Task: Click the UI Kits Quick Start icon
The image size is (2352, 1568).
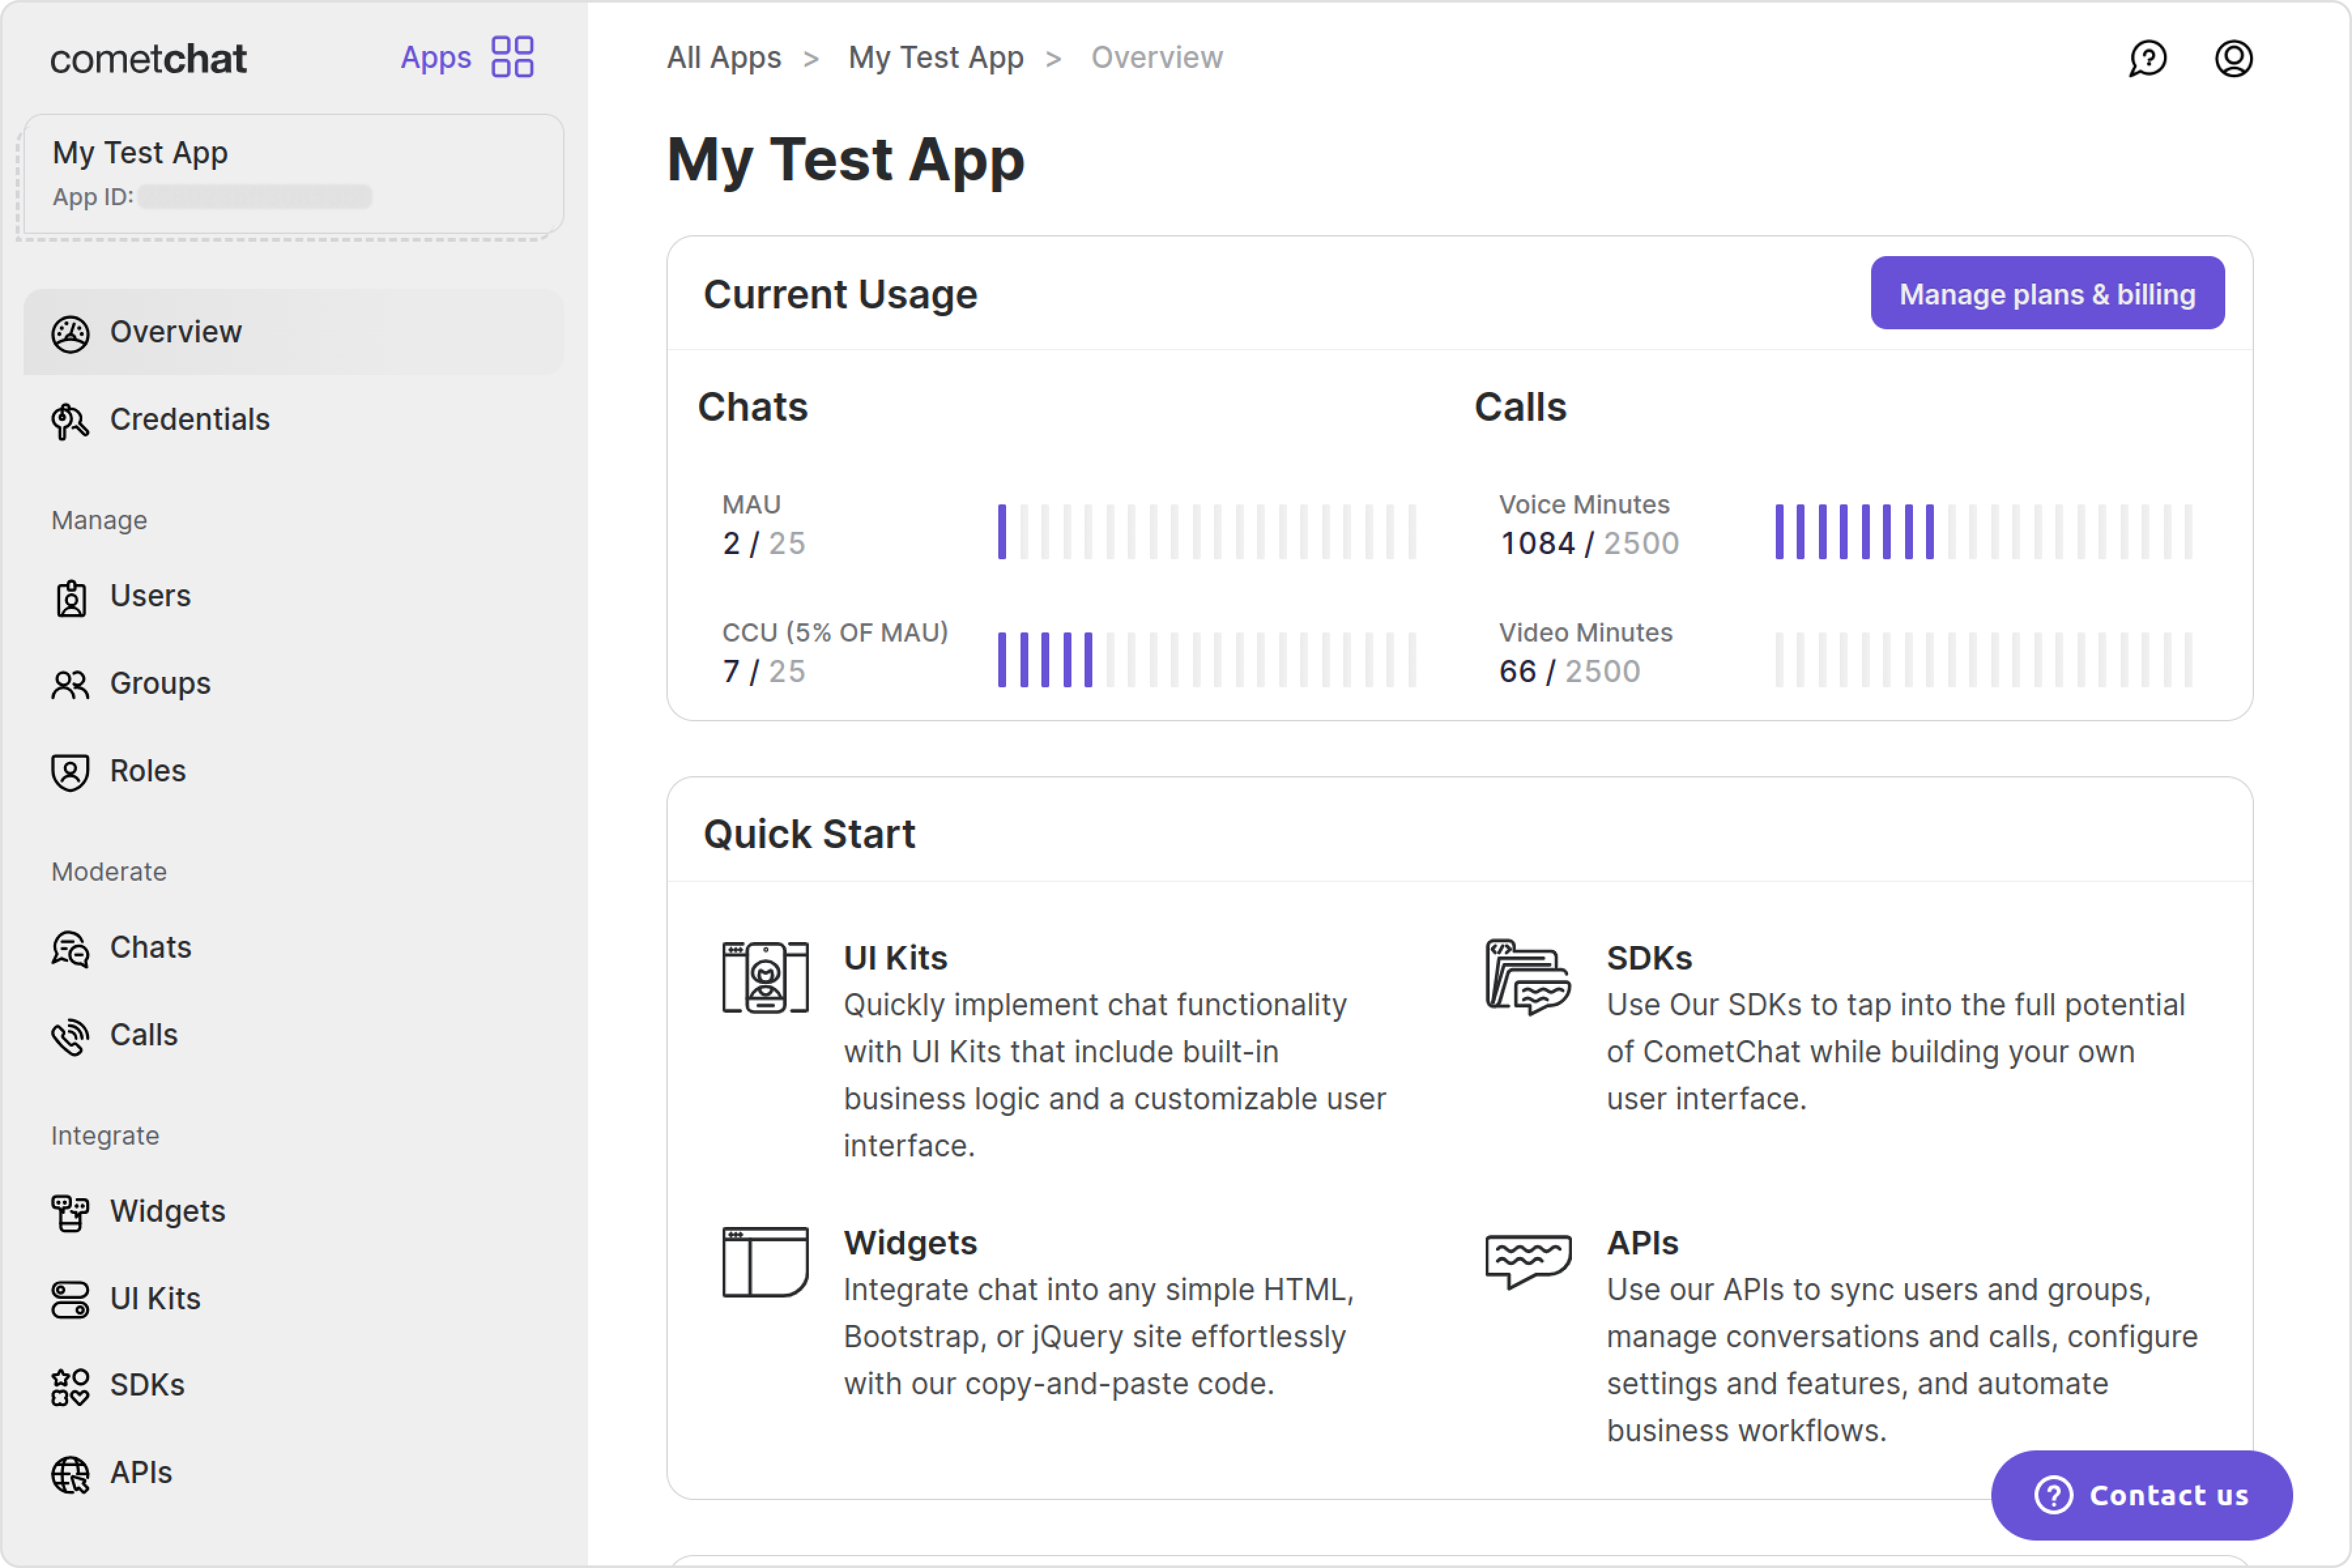Action: 765,977
